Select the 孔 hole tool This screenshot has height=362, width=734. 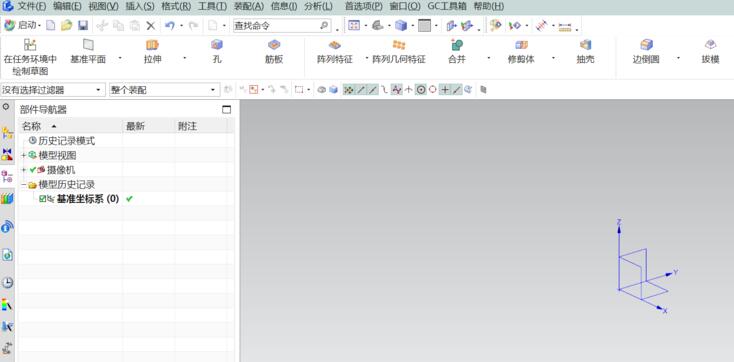click(x=217, y=52)
